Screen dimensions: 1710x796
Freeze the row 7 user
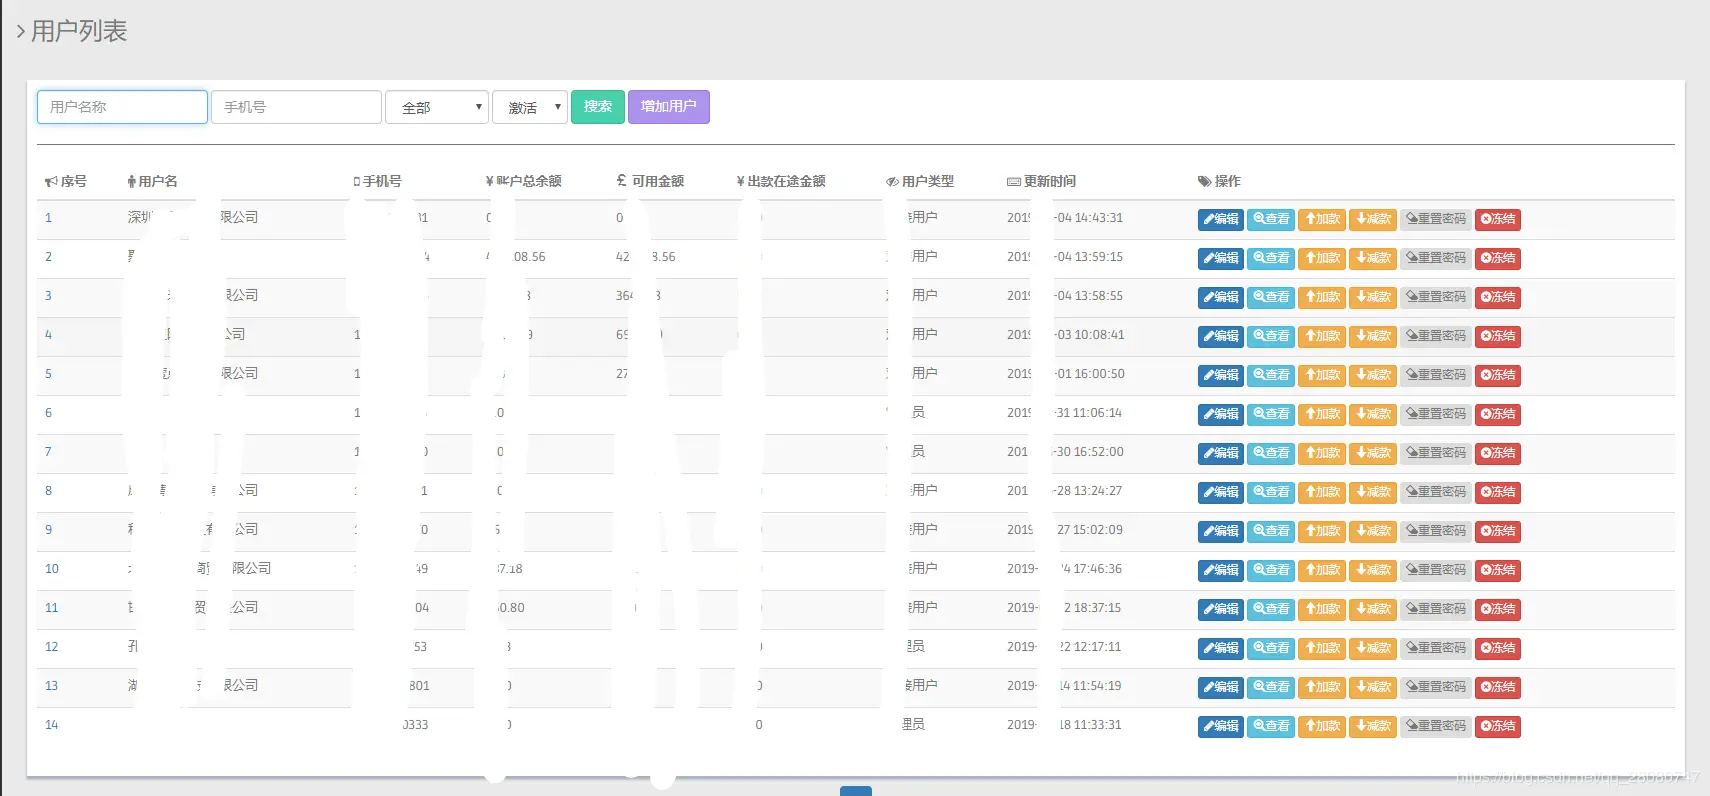click(1498, 453)
